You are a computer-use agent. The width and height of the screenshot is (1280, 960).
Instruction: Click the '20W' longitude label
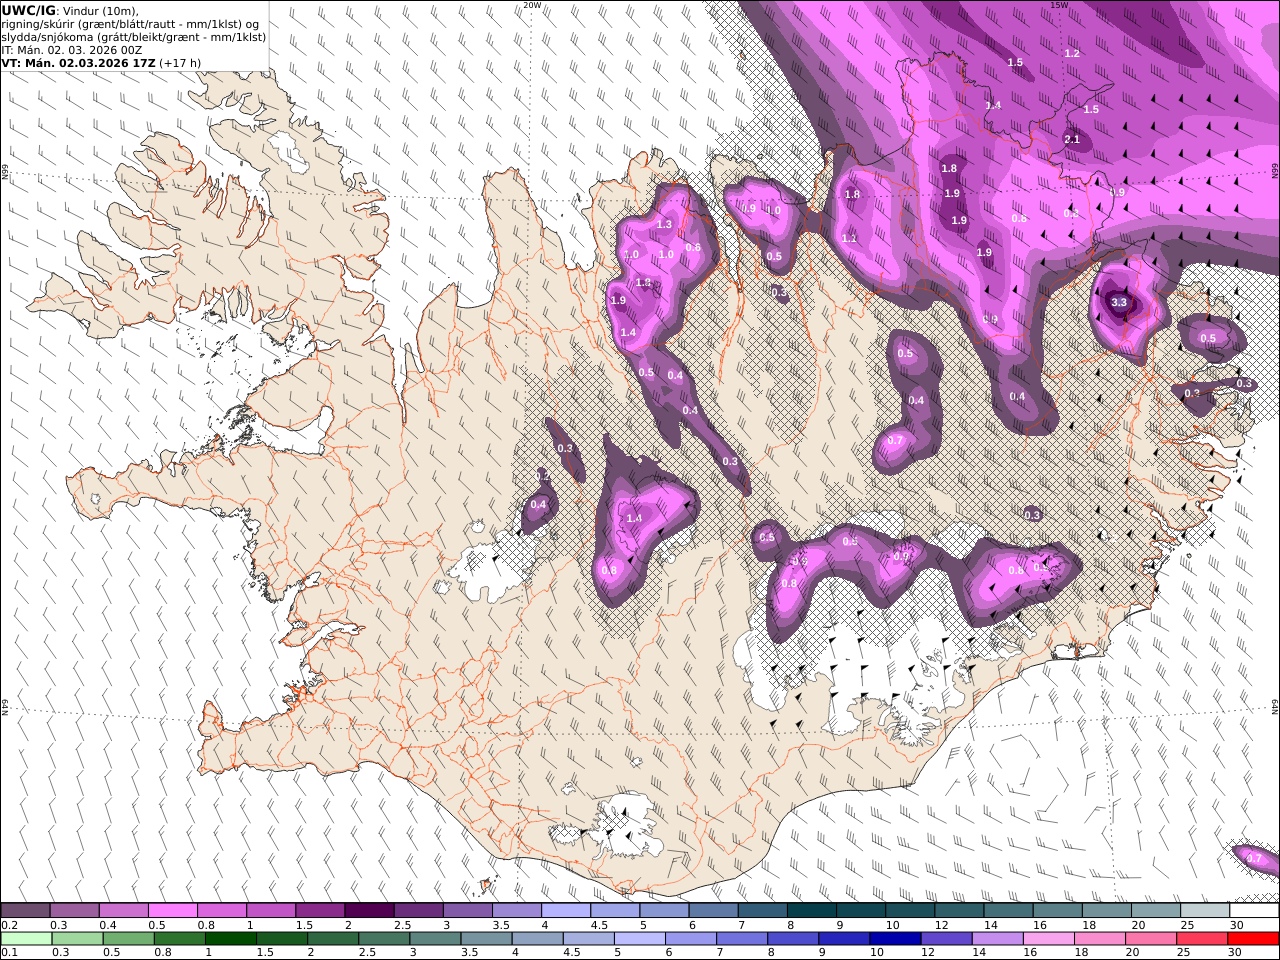pyautogui.click(x=532, y=5)
